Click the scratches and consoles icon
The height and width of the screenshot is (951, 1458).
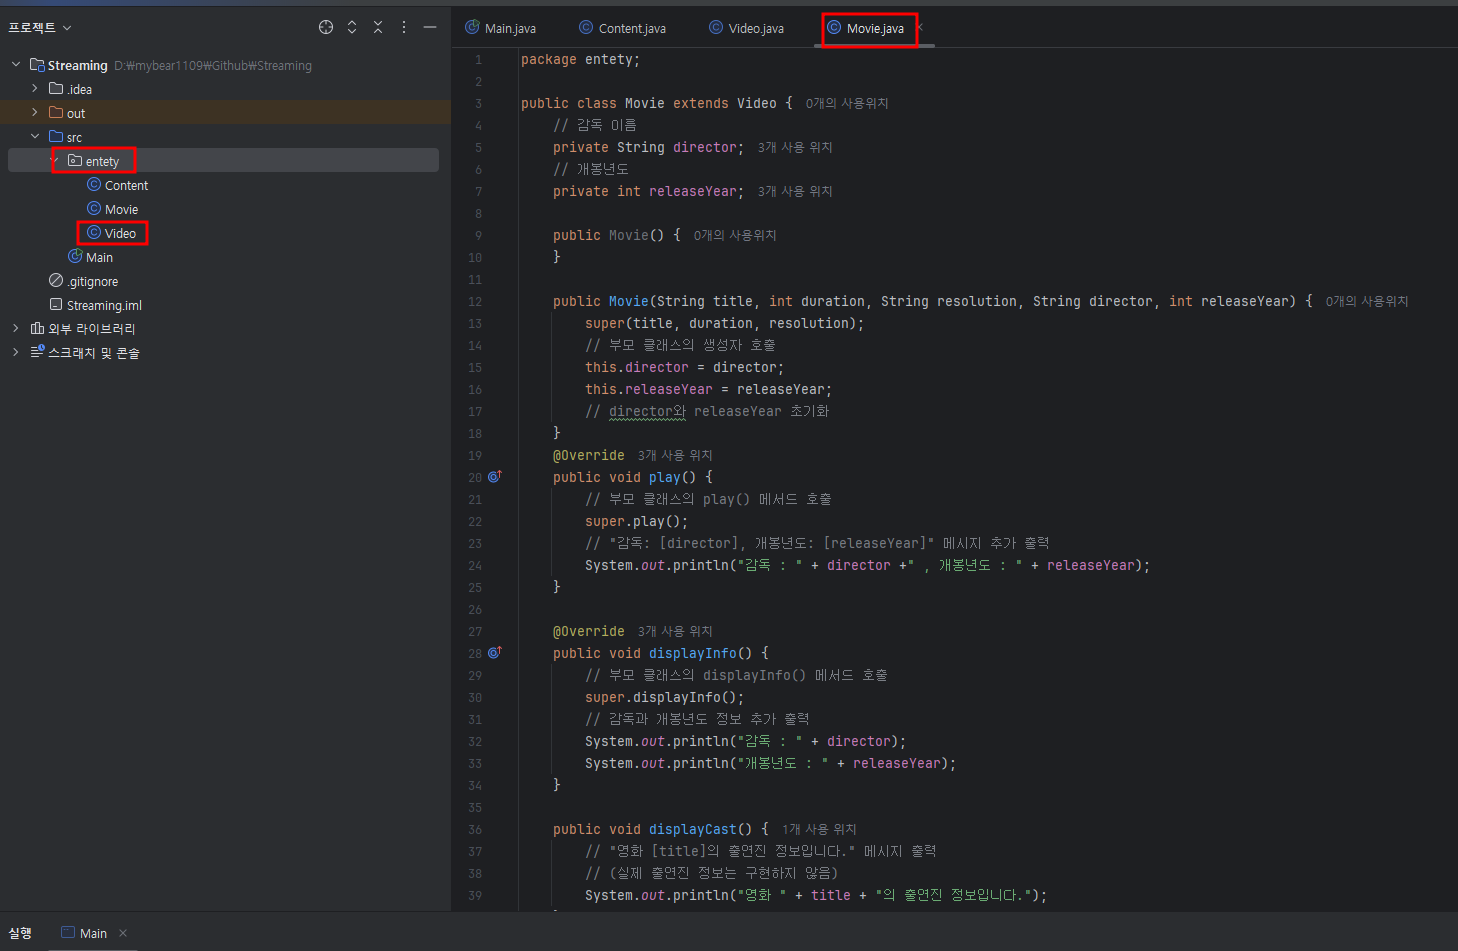[37, 352]
